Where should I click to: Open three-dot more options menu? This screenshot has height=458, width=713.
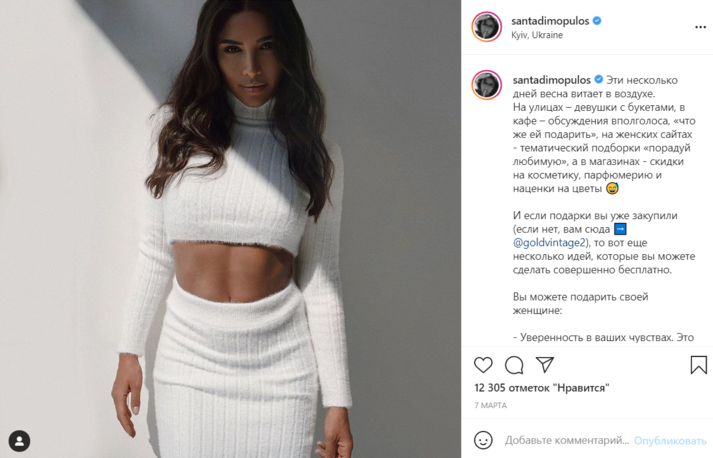pyautogui.click(x=700, y=27)
